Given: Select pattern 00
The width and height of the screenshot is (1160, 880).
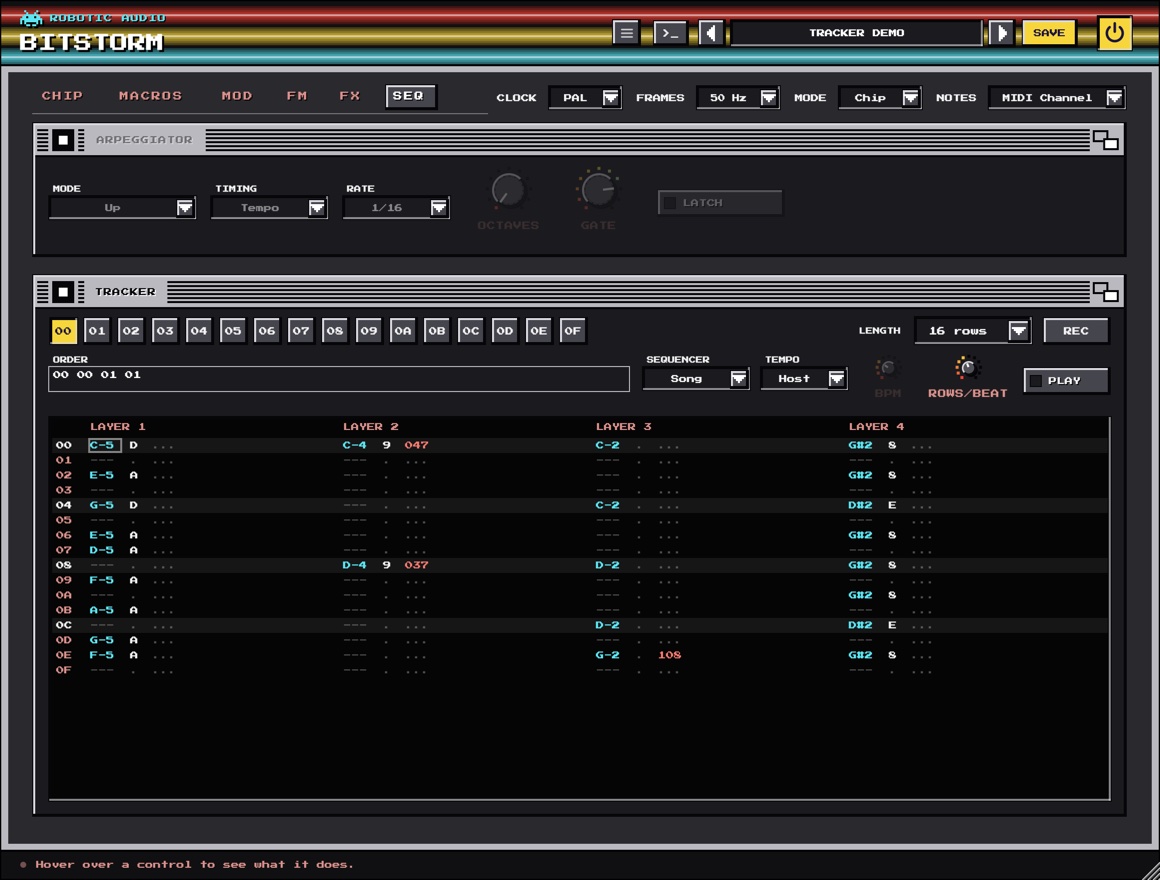Looking at the screenshot, I should pyautogui.click(x=64, y=331).
